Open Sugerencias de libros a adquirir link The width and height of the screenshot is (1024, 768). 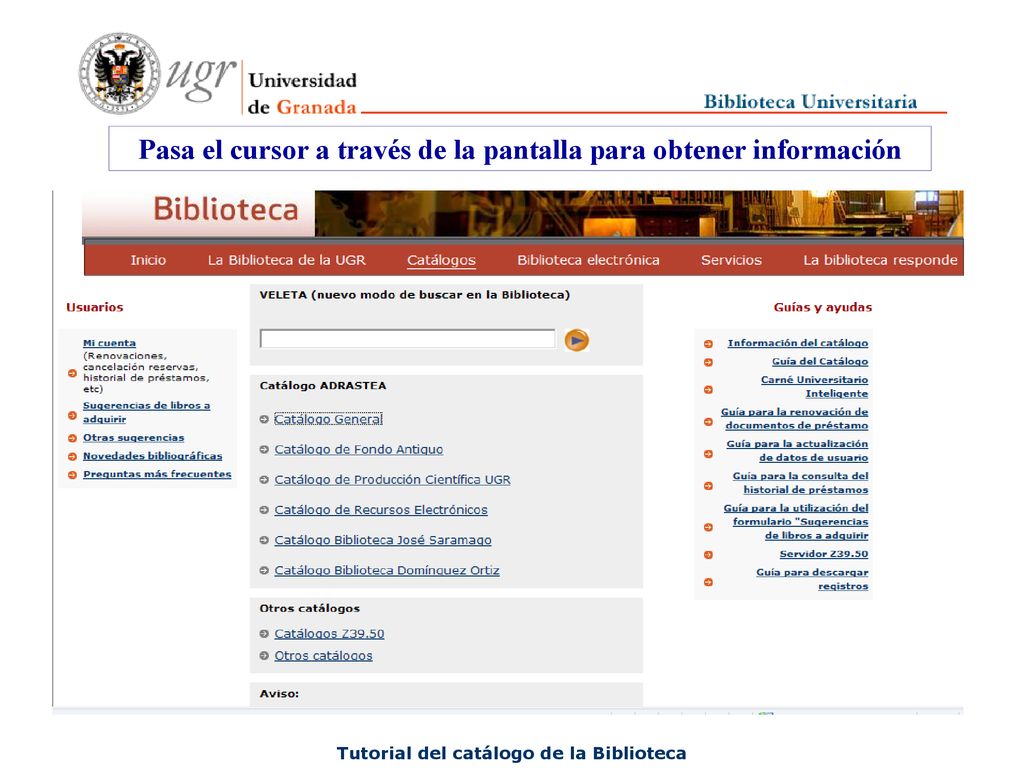[x=146, y=412]
